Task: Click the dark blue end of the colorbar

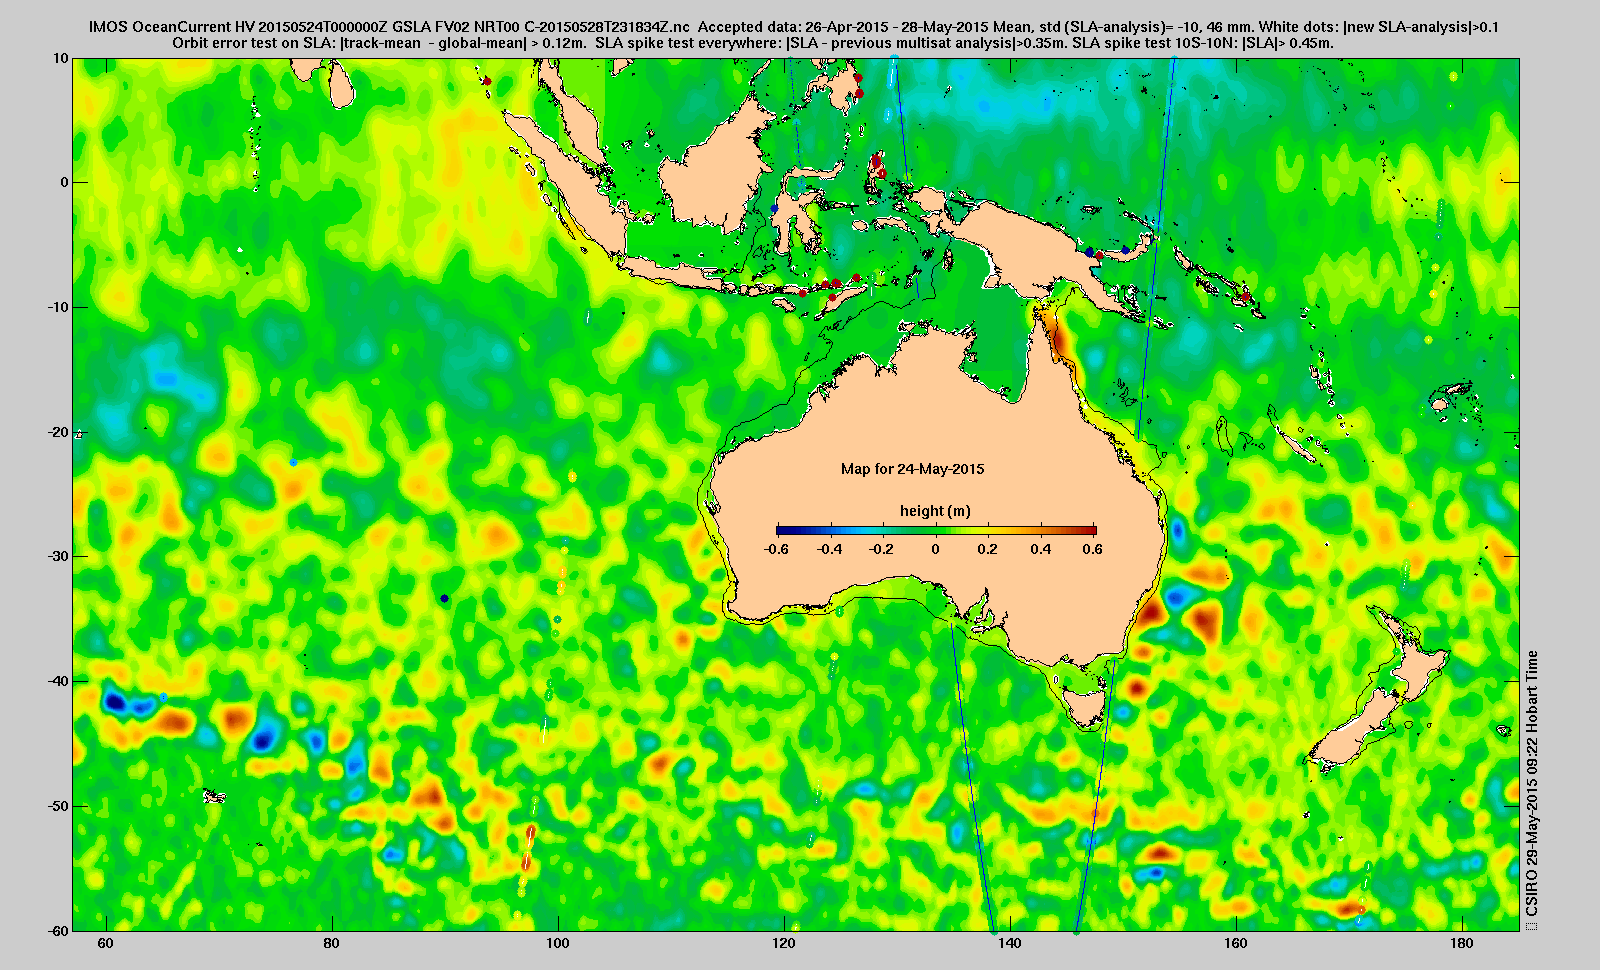Action: point(781,530)
